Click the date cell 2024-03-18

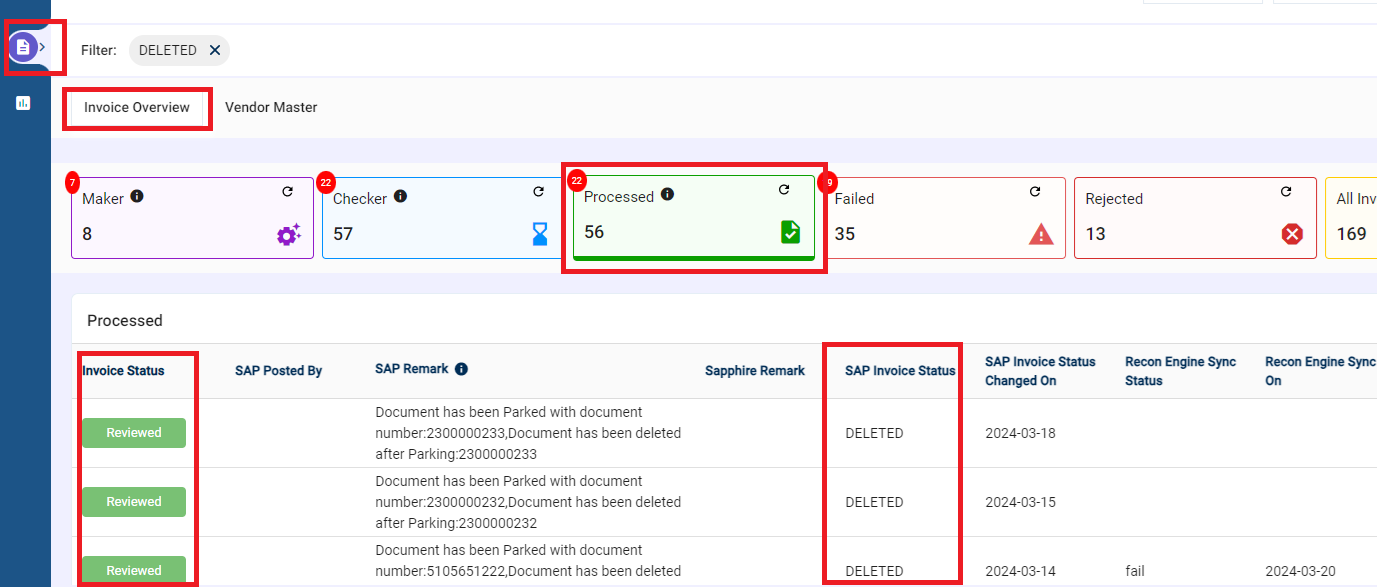pyautogui.click(x=1020, y=433)
